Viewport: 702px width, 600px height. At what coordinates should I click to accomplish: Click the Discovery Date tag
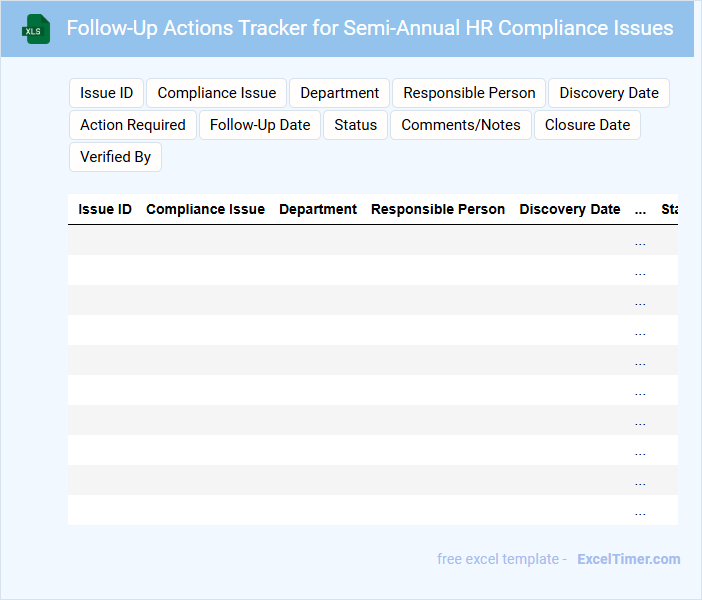click(x=609, y=93)
